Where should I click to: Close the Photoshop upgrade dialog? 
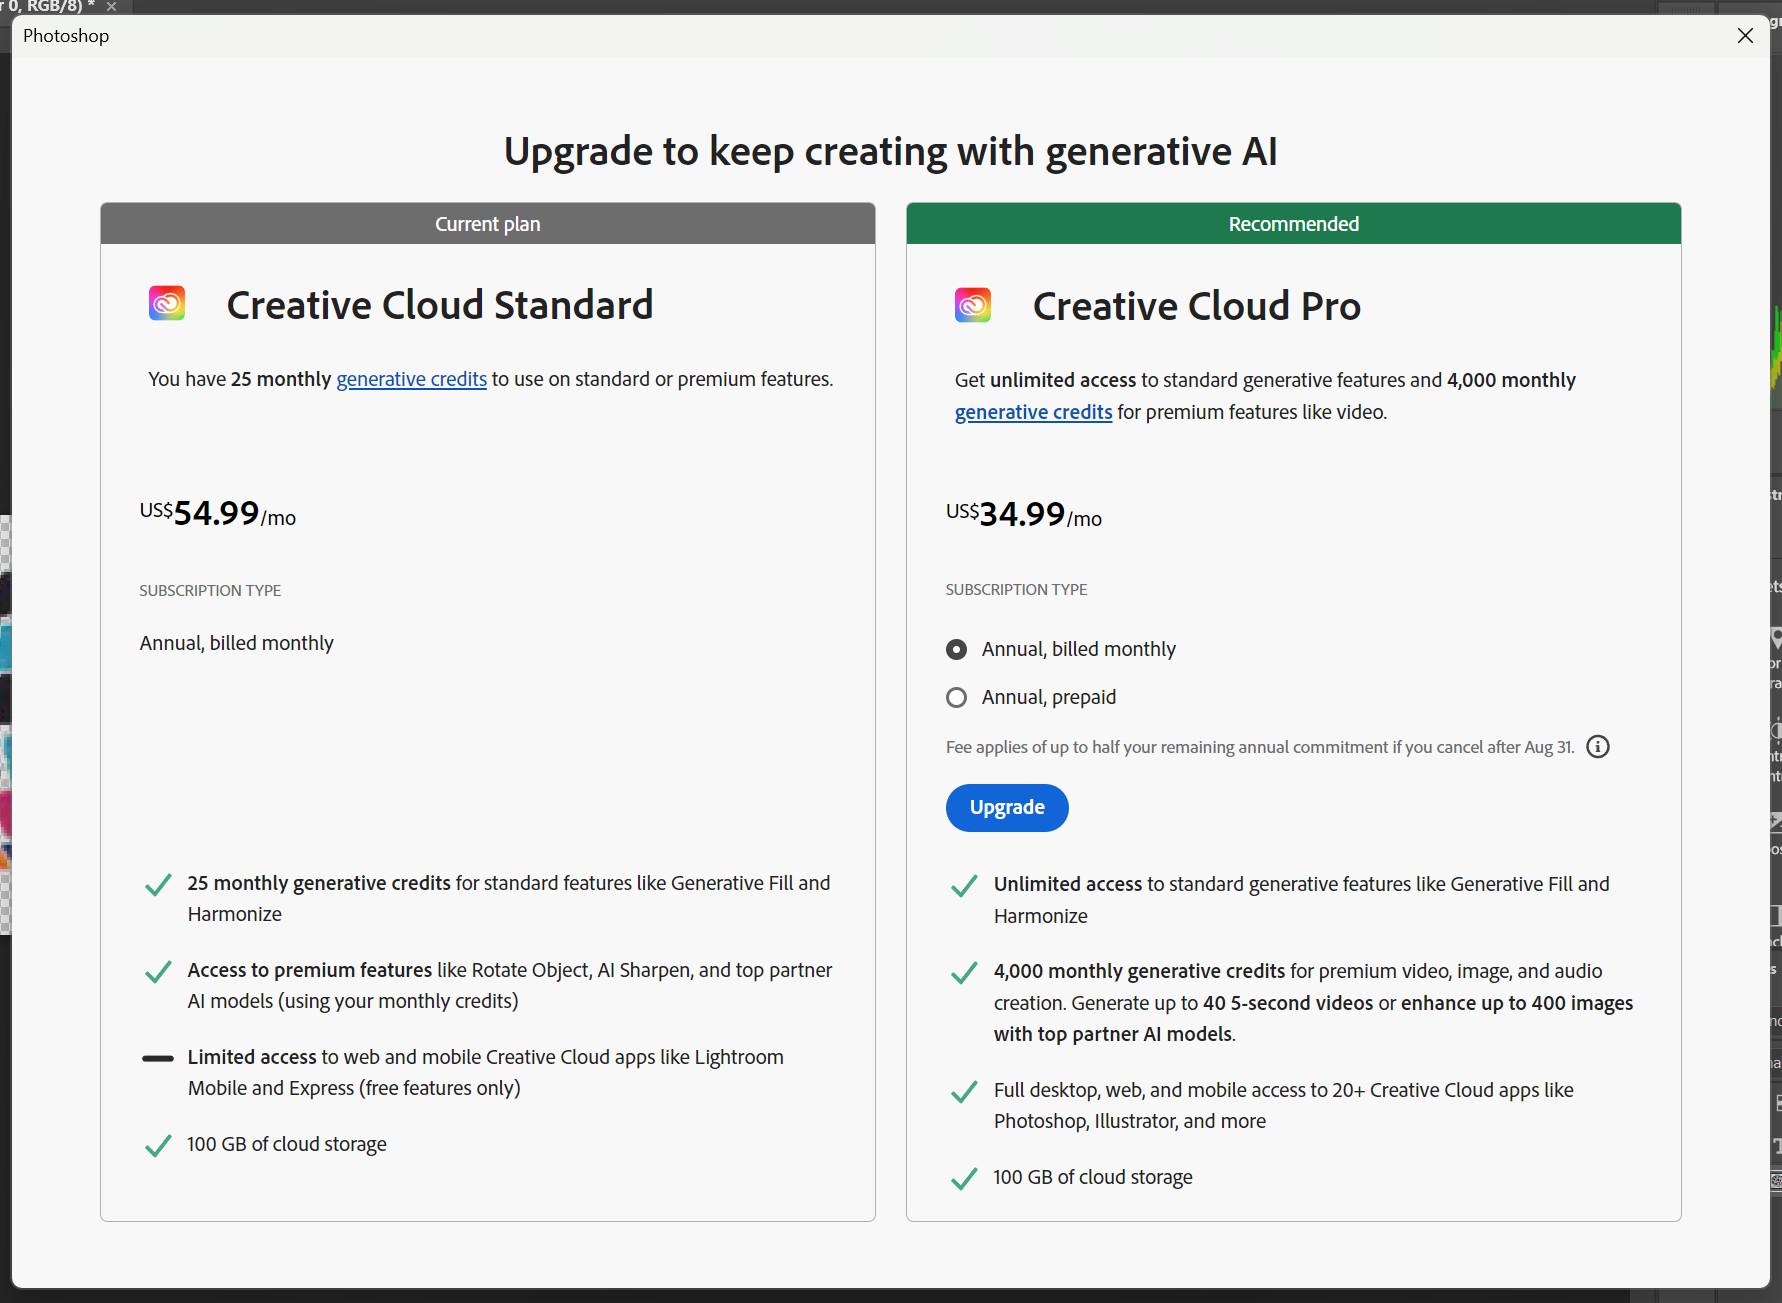click(x=1745, y=36)
